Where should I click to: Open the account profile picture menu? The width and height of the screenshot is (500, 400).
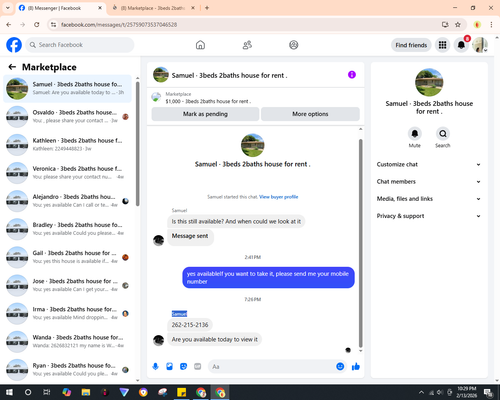[480, 45]
